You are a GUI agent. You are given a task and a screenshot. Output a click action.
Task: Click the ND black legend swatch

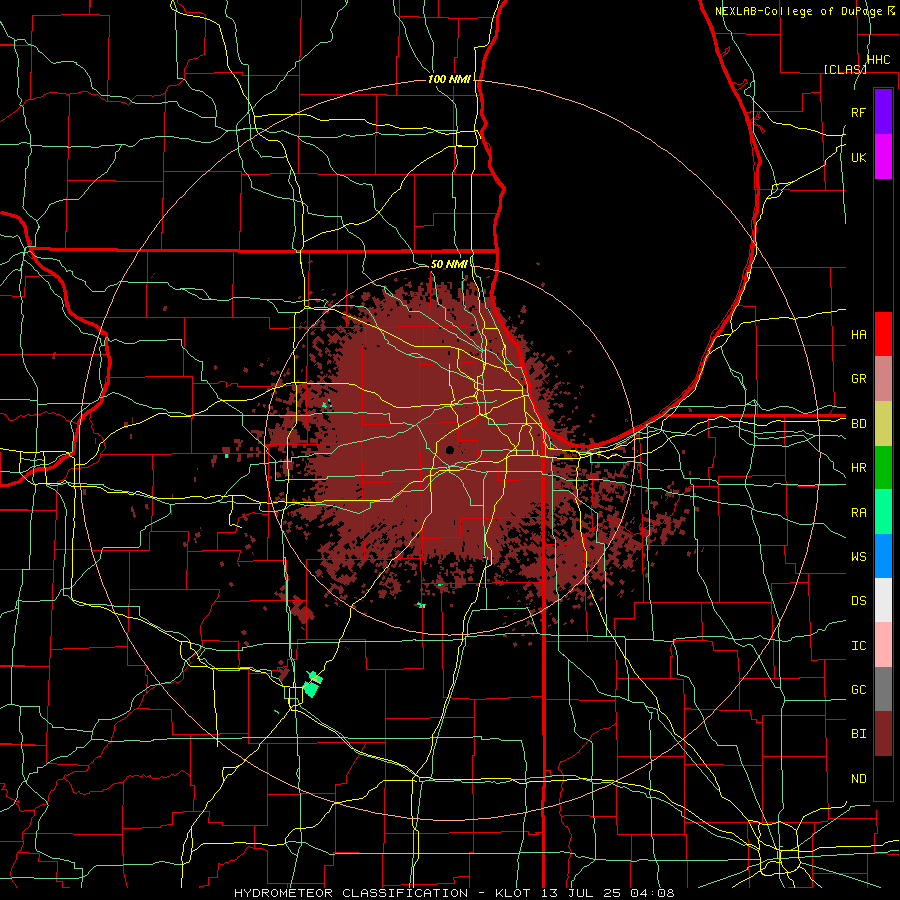[883, 778]
